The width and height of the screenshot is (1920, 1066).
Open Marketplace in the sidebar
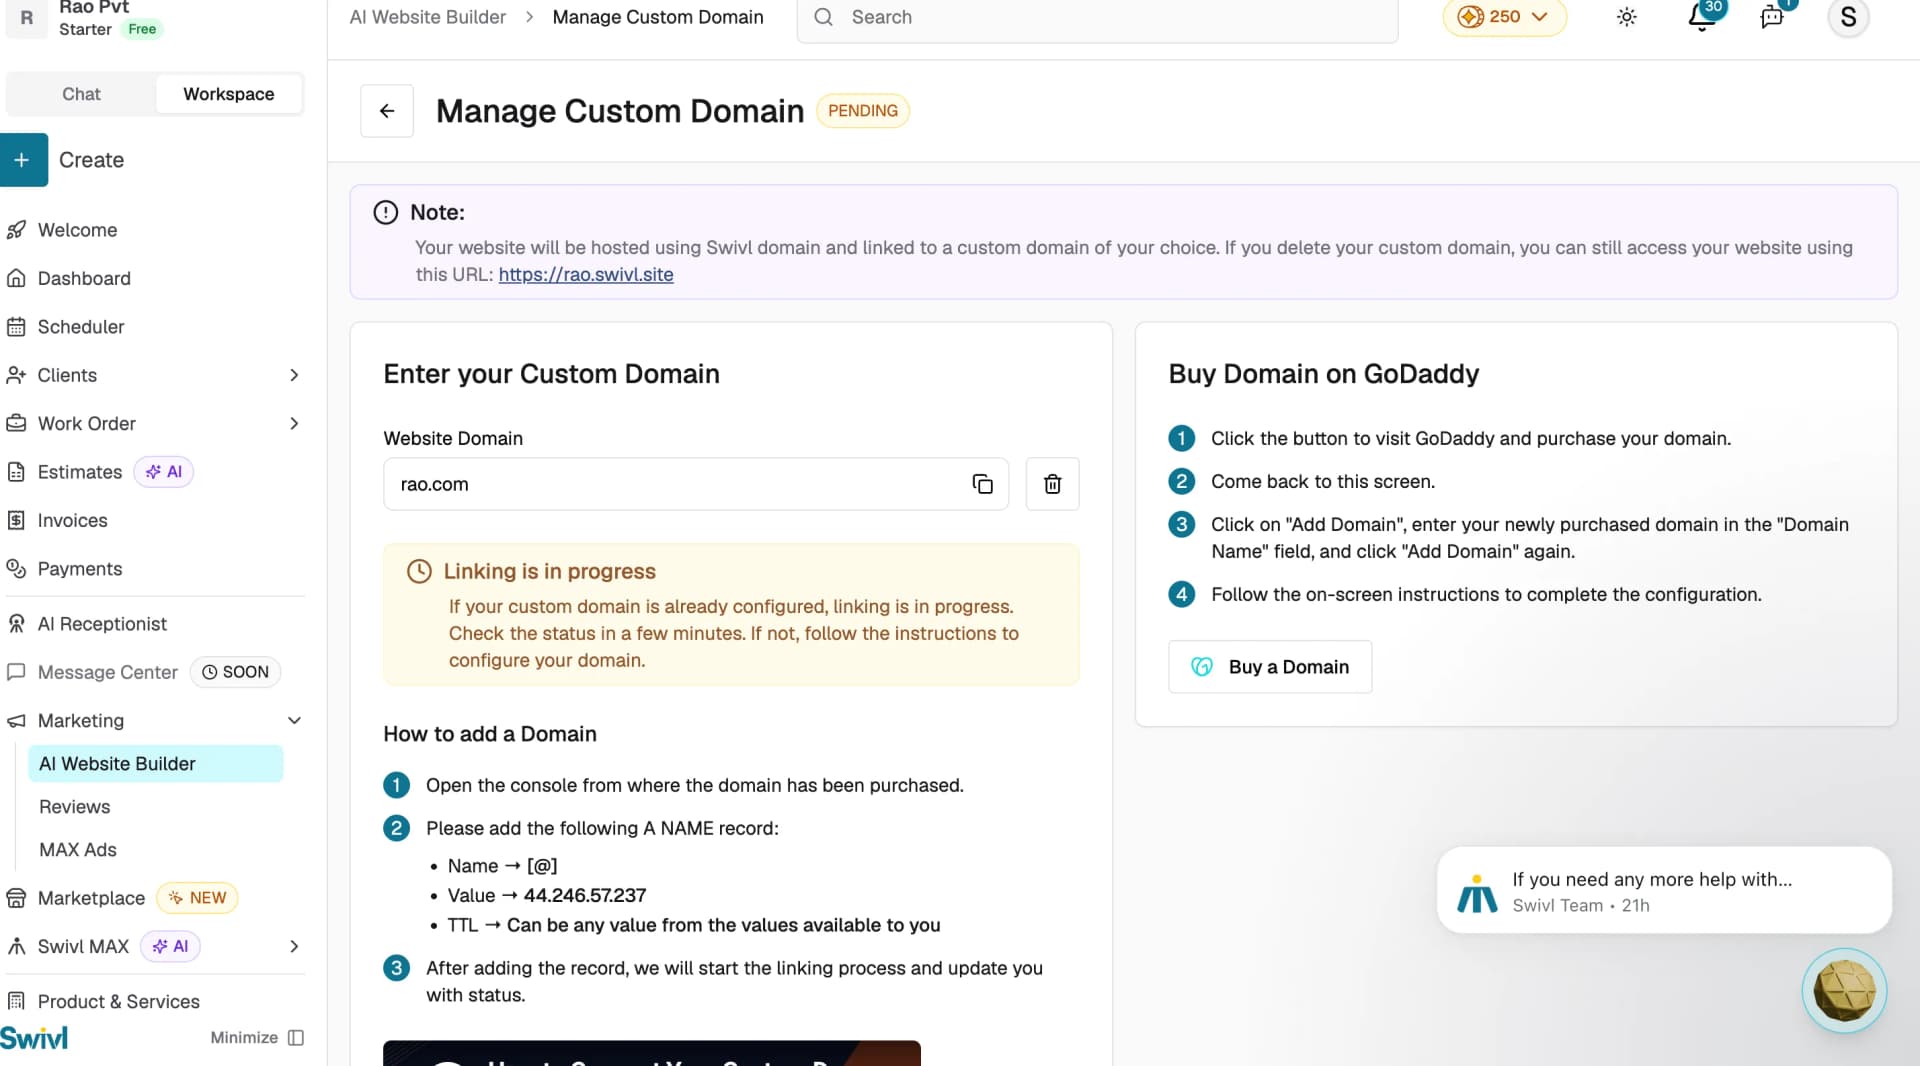(x=91, y=898)
